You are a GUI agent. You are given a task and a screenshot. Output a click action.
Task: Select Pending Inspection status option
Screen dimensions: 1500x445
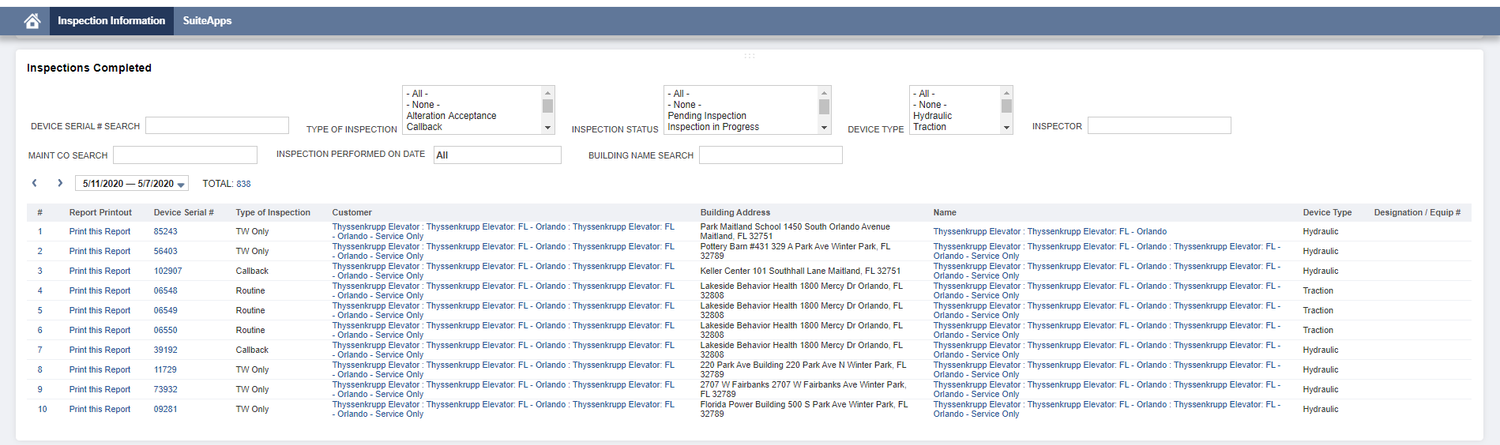[707, 116]
